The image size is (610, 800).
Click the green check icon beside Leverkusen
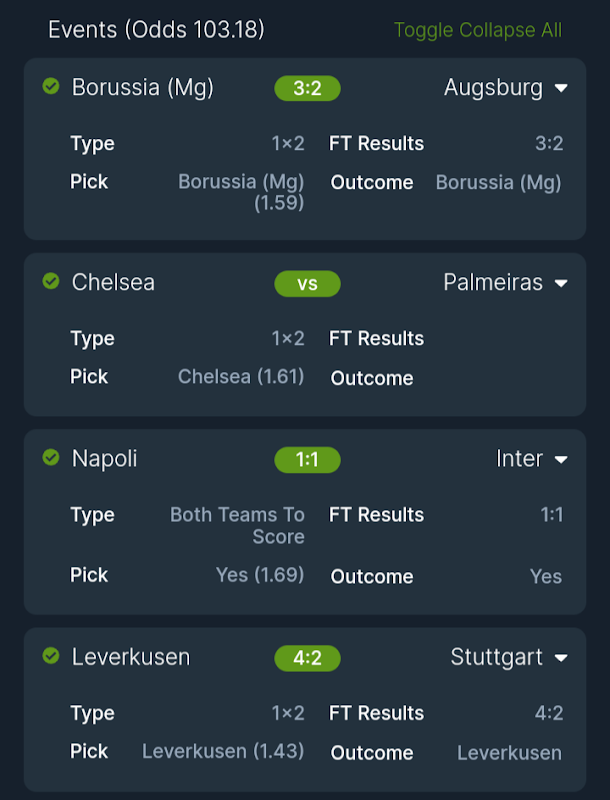coord(51,656)
